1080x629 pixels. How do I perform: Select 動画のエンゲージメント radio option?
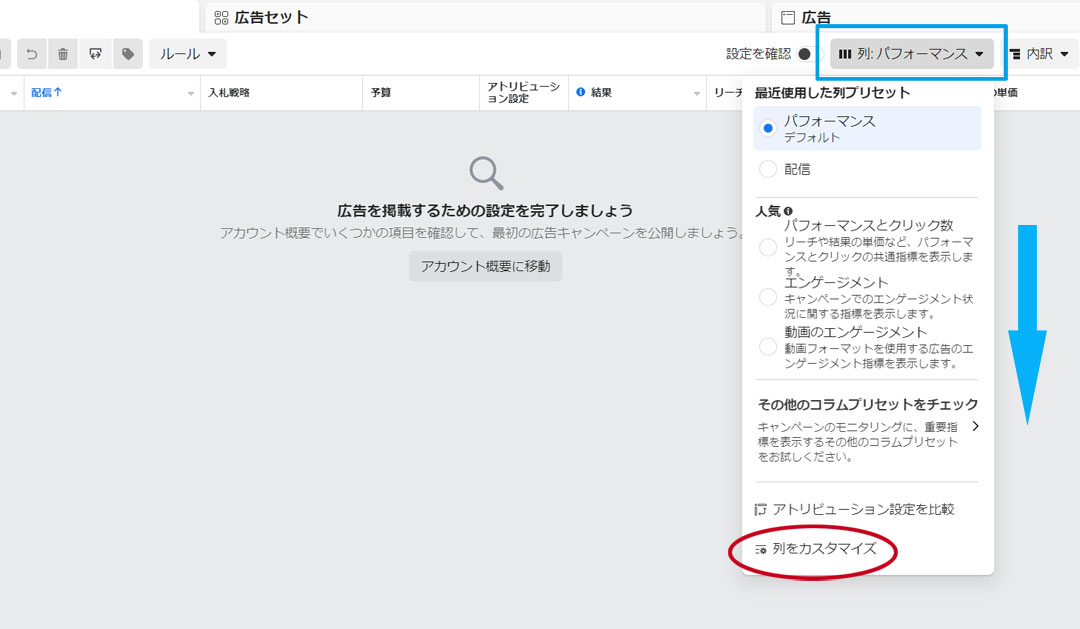pos(768,347)
